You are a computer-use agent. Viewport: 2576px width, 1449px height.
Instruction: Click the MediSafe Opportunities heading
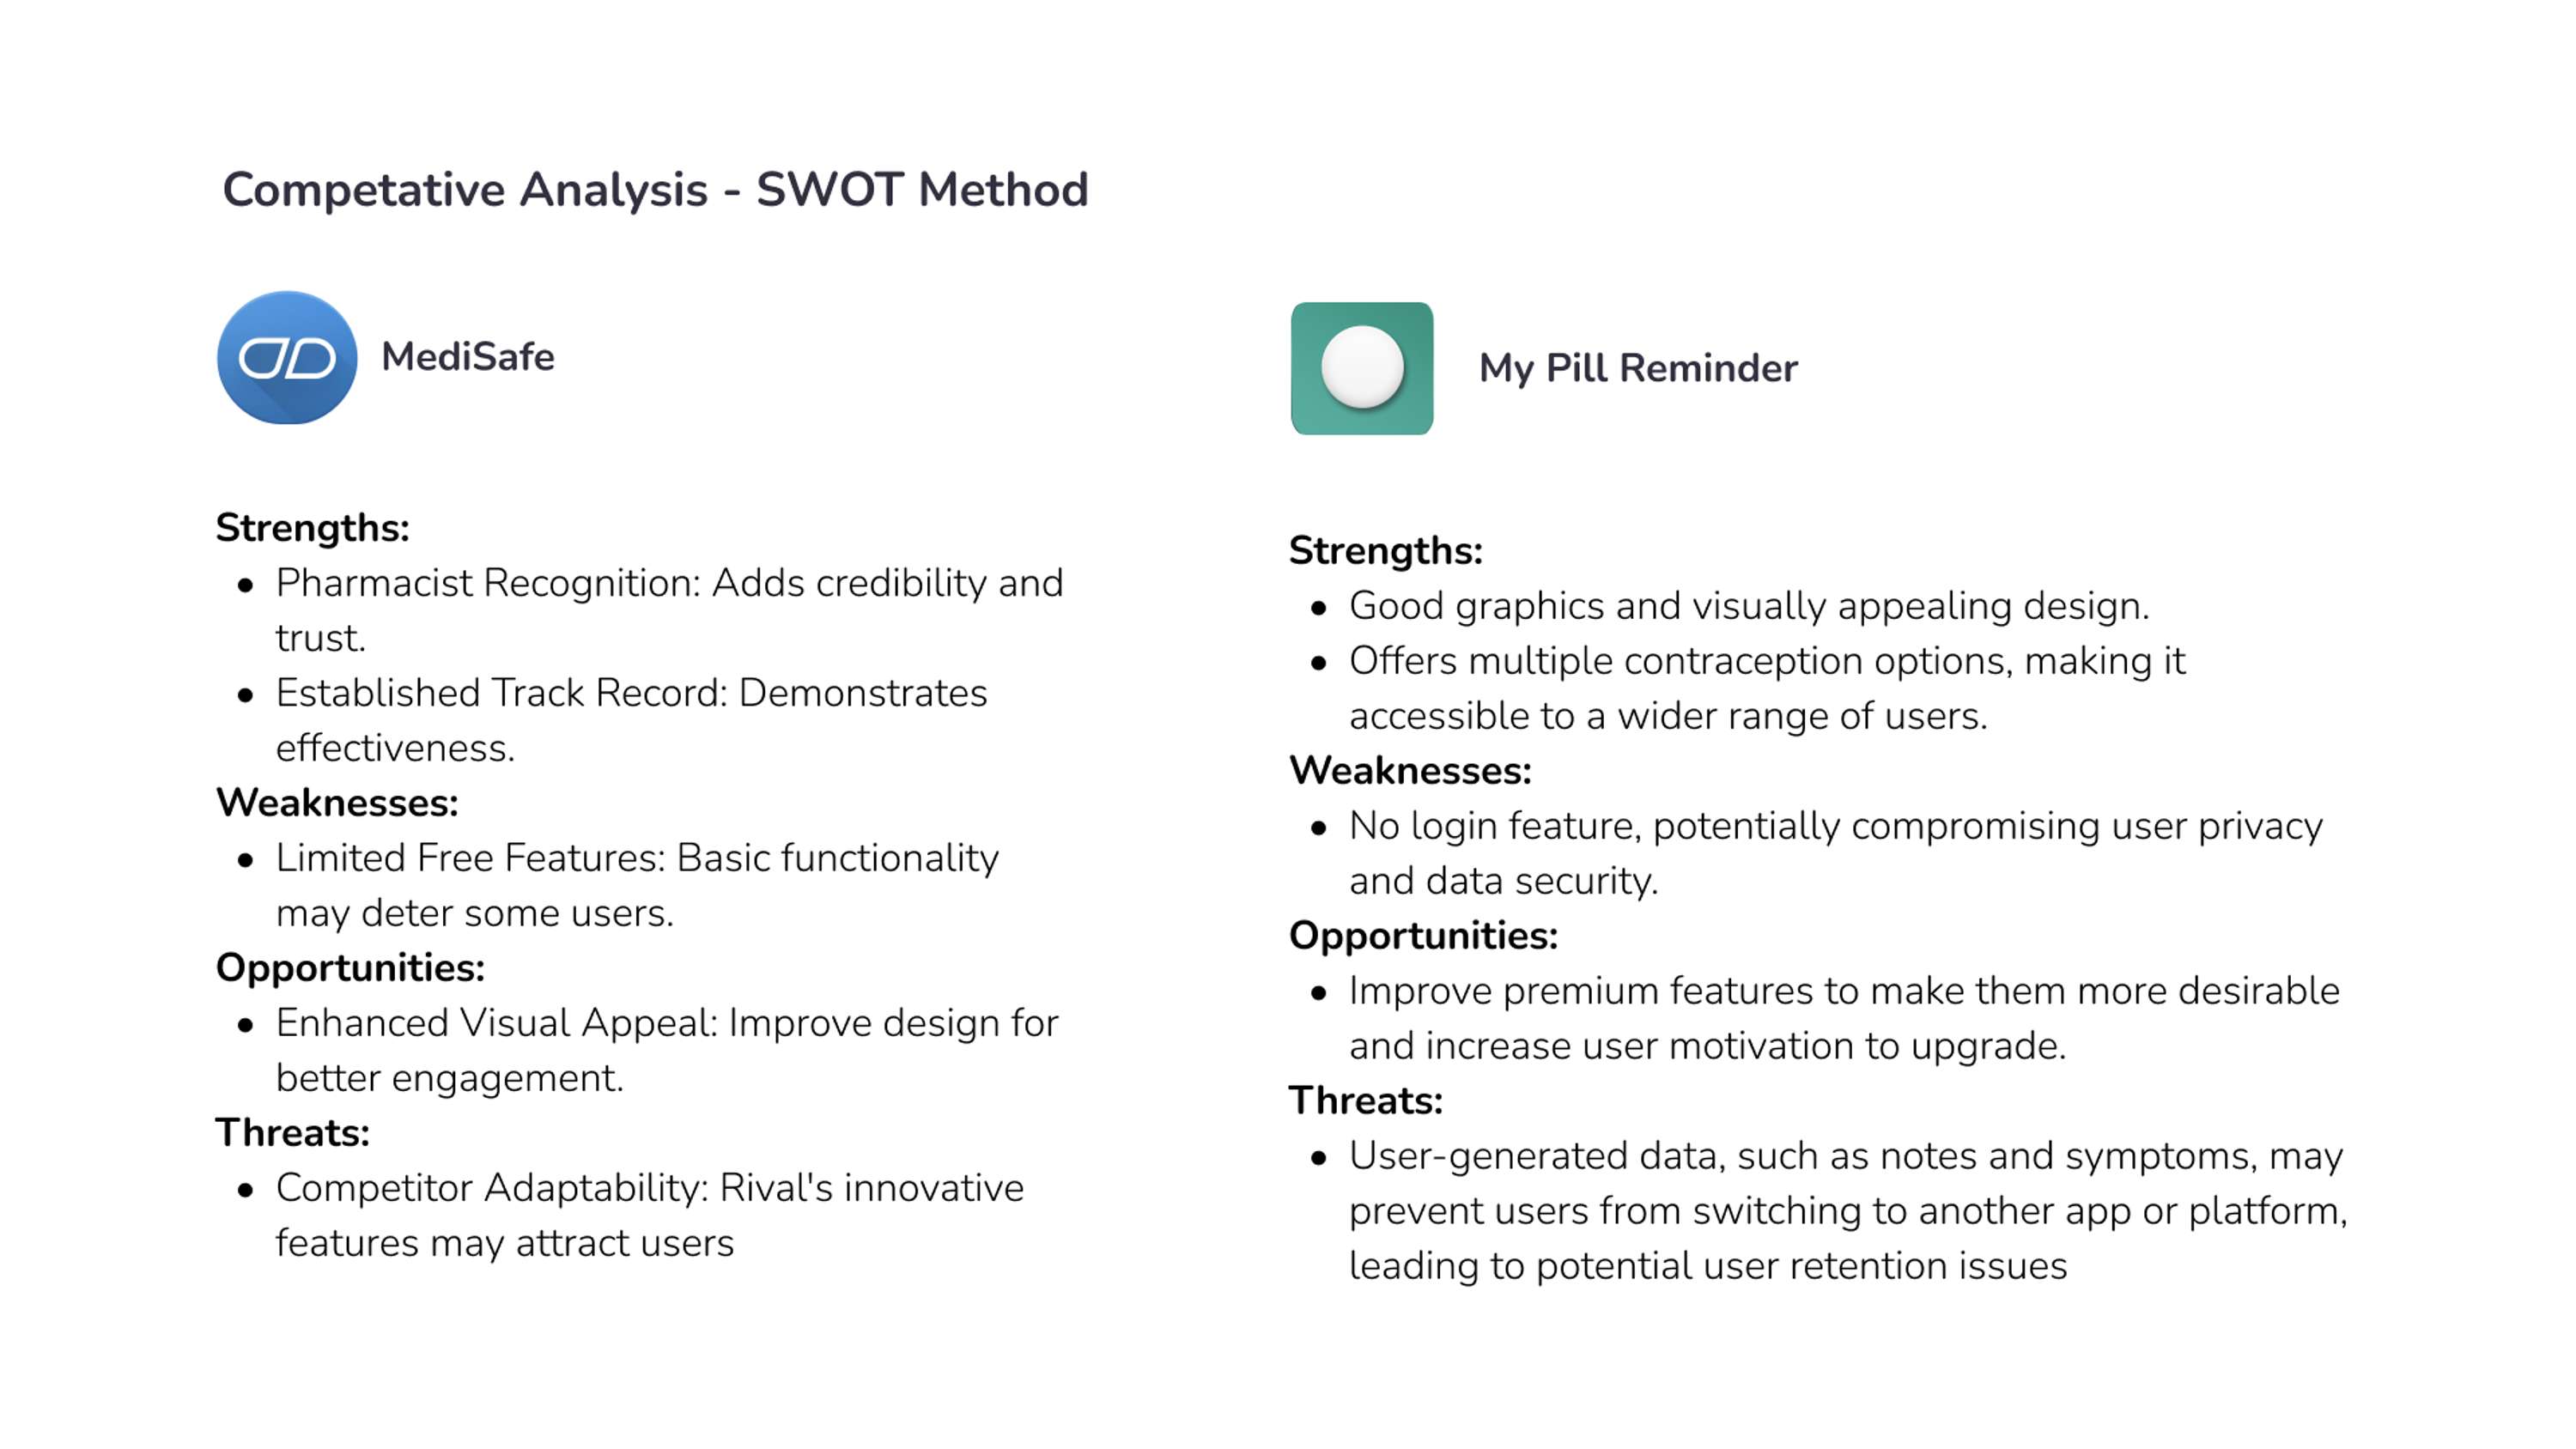pos(350,968)
